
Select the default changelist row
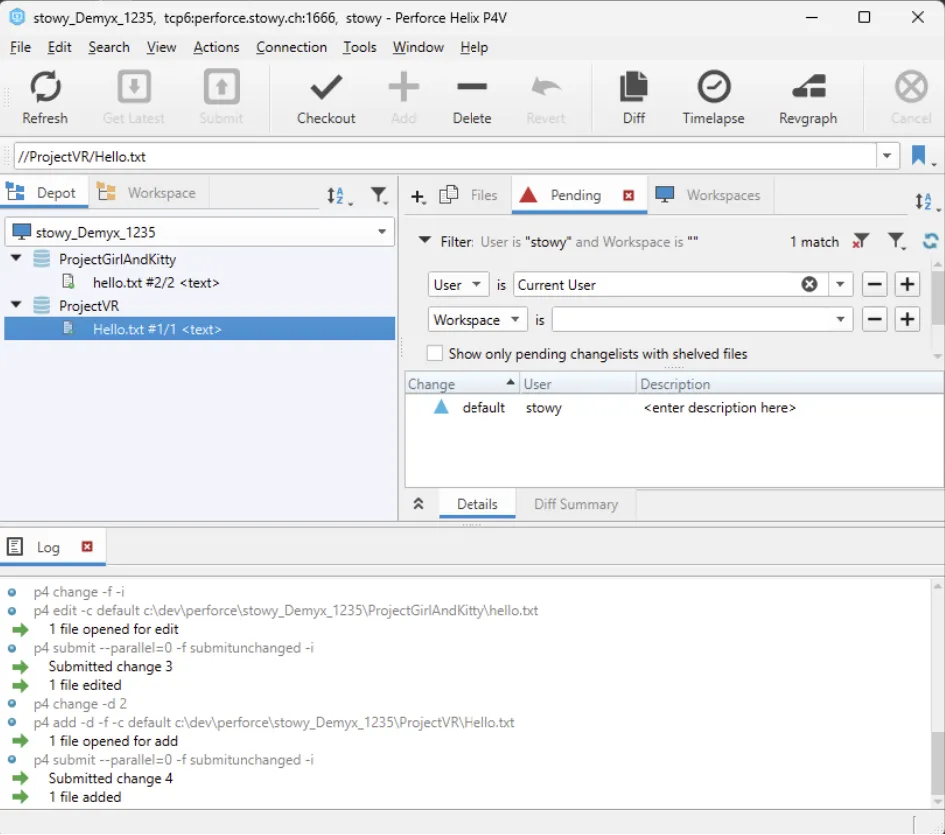click(674, 408)
